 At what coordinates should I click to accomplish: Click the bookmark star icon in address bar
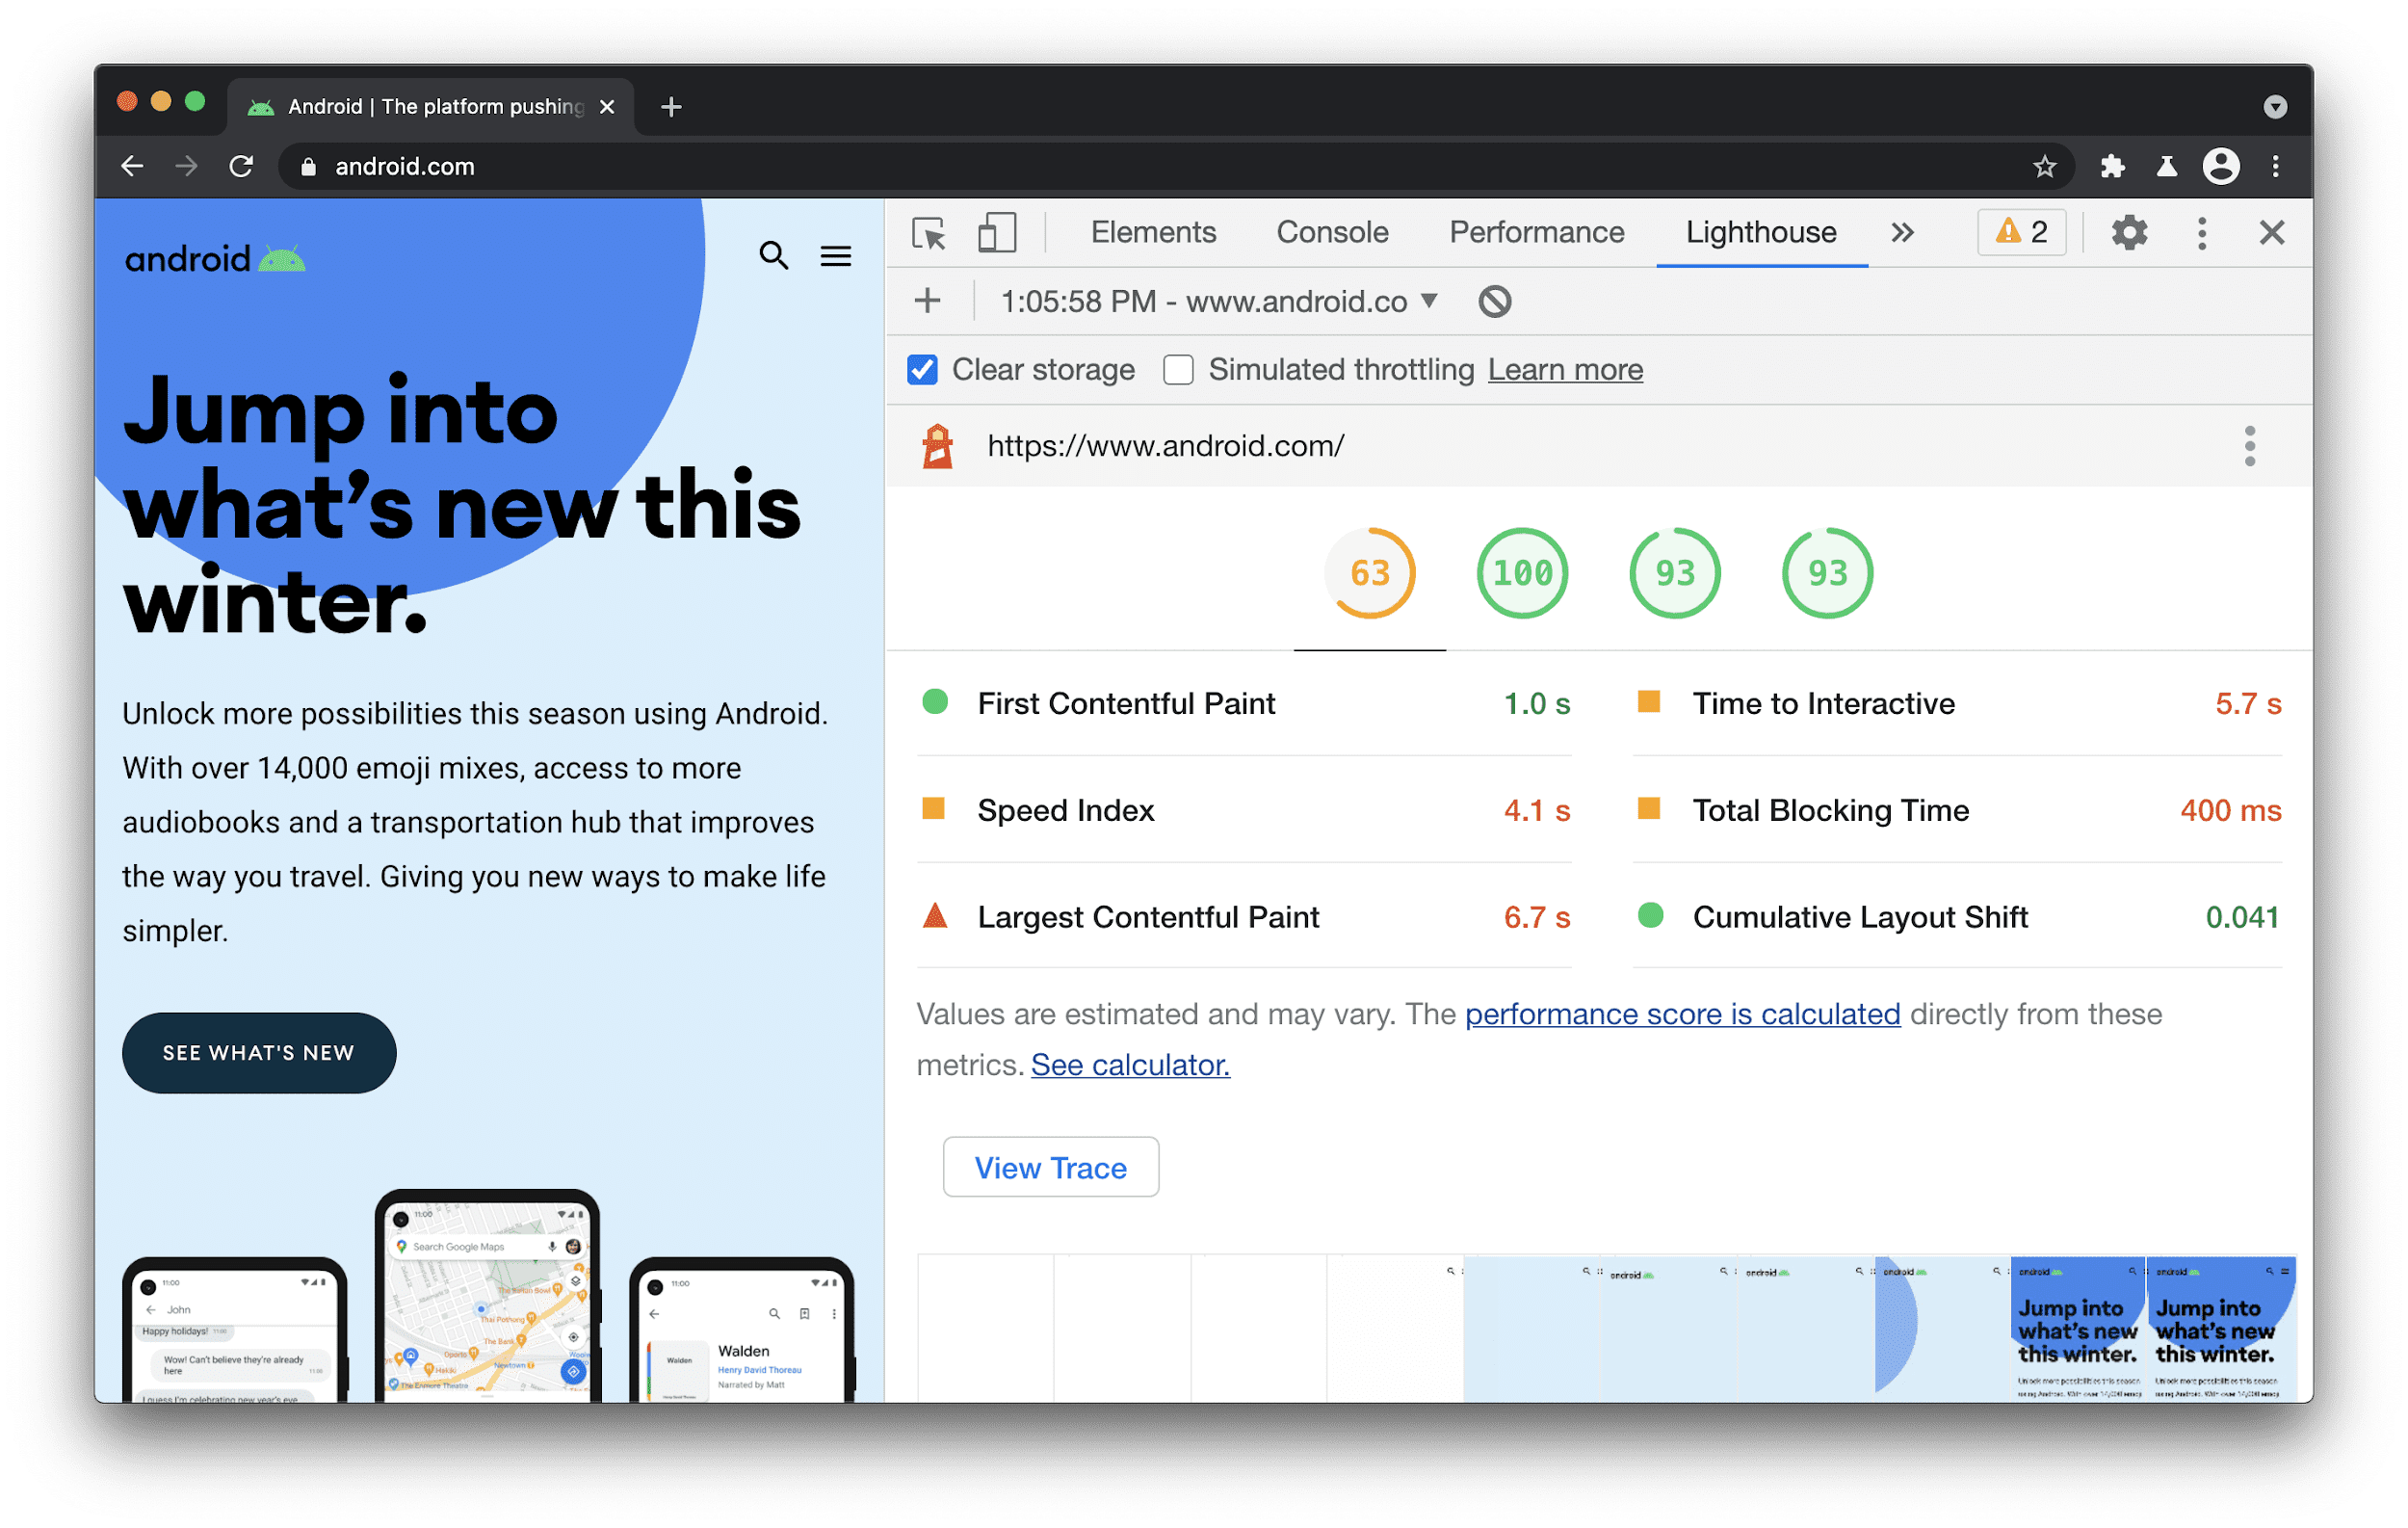[x=2048, y=167]
